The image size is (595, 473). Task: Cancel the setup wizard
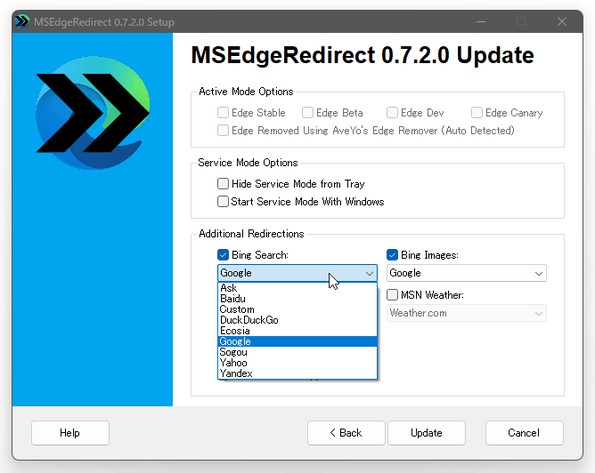(x=524, y=433)
